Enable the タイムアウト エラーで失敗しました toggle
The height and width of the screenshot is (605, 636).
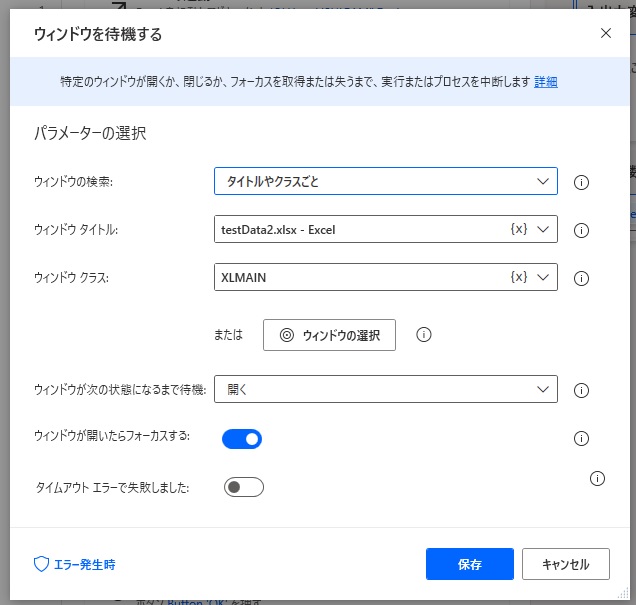pyautogui.click(x=243, y=487)
